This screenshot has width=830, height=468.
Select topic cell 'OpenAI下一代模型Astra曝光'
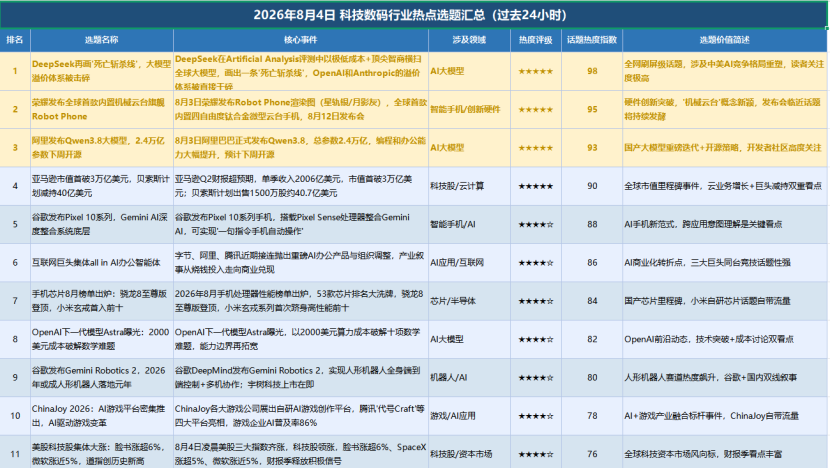click(x=102, y=339)
